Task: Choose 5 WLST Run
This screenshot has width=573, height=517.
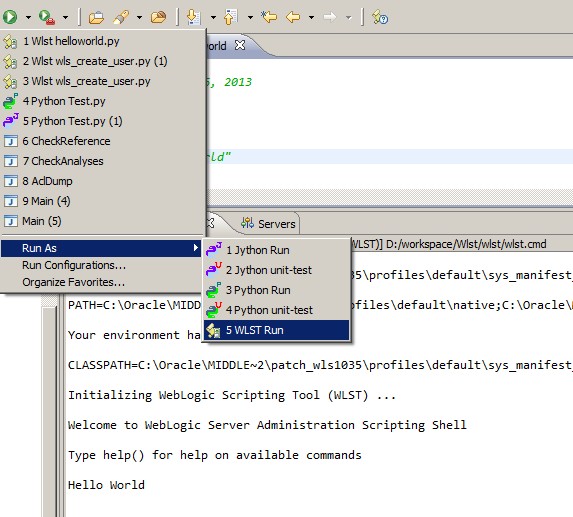Action: (x=277, y=330)
